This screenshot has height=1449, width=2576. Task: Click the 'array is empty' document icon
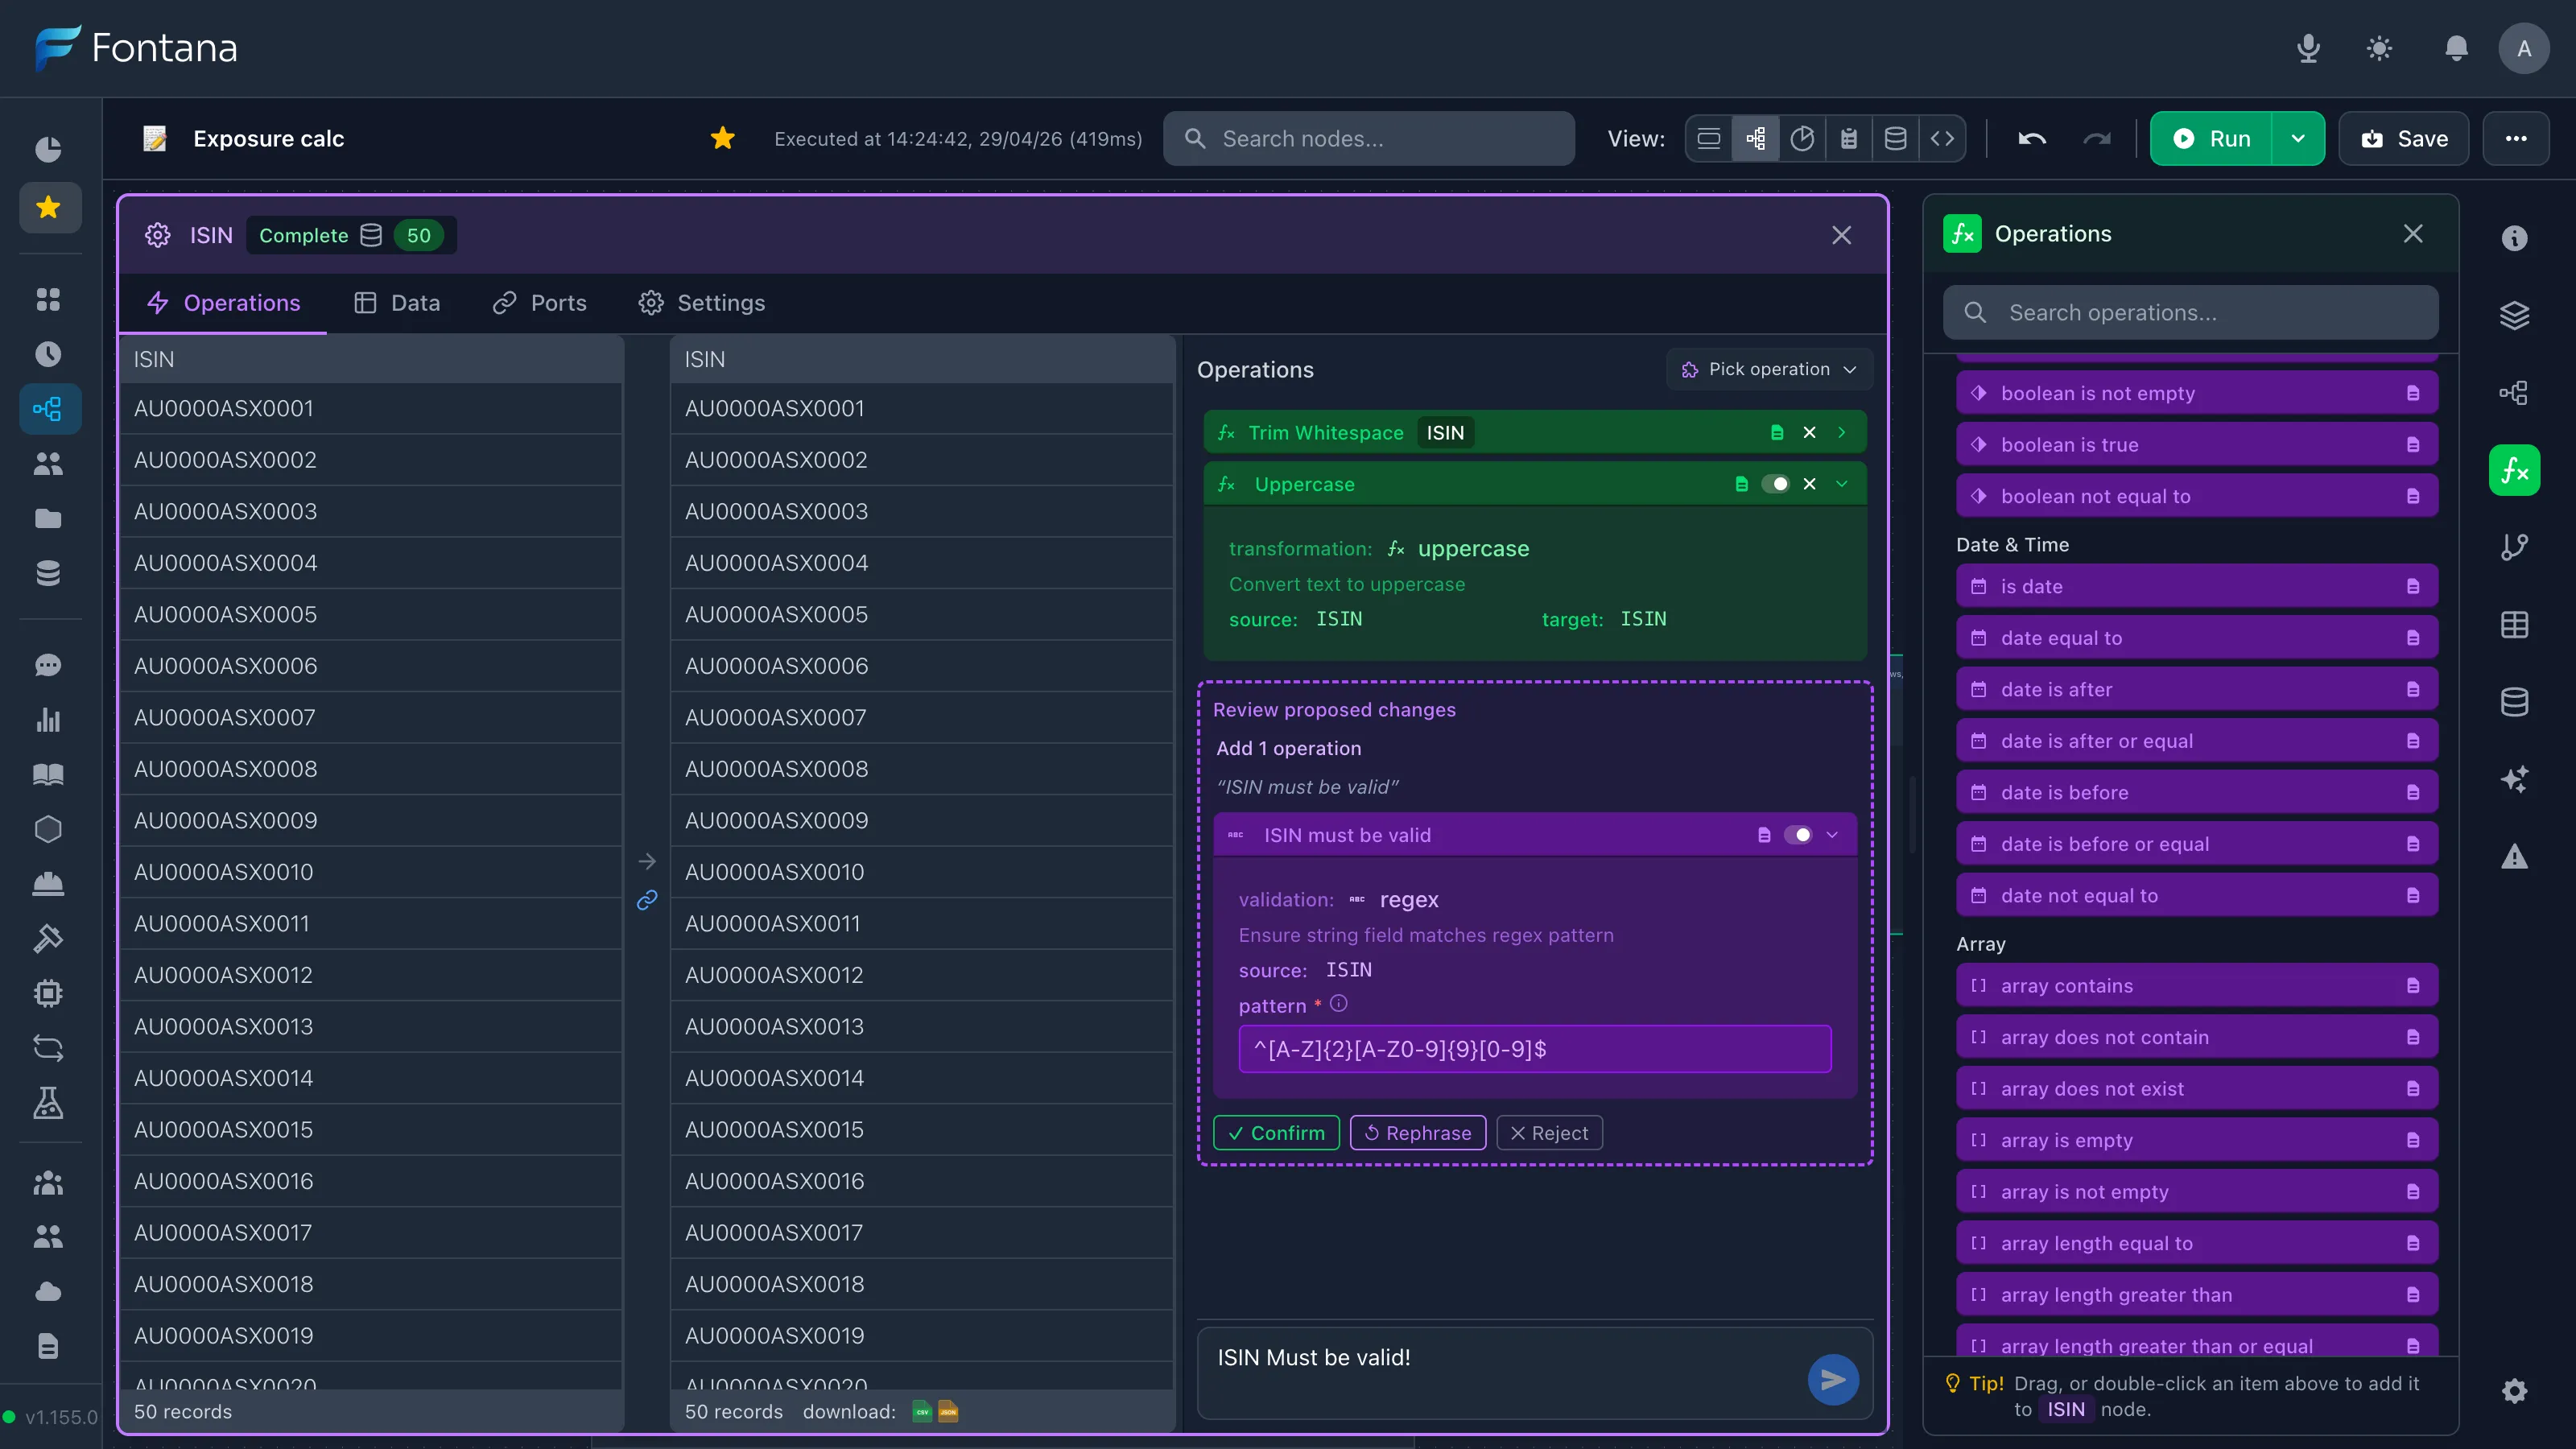[2412, 1140]
